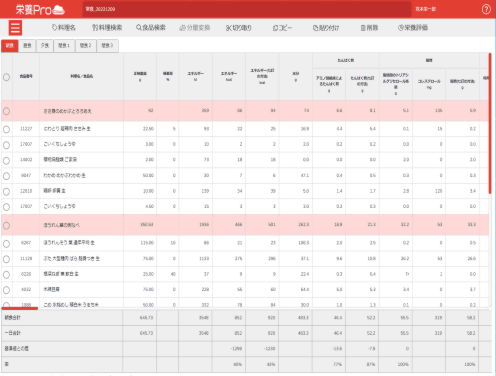496x376 pixels.
Task: Select the 12018 卵黄 row circle
Action: coord(6,191)
